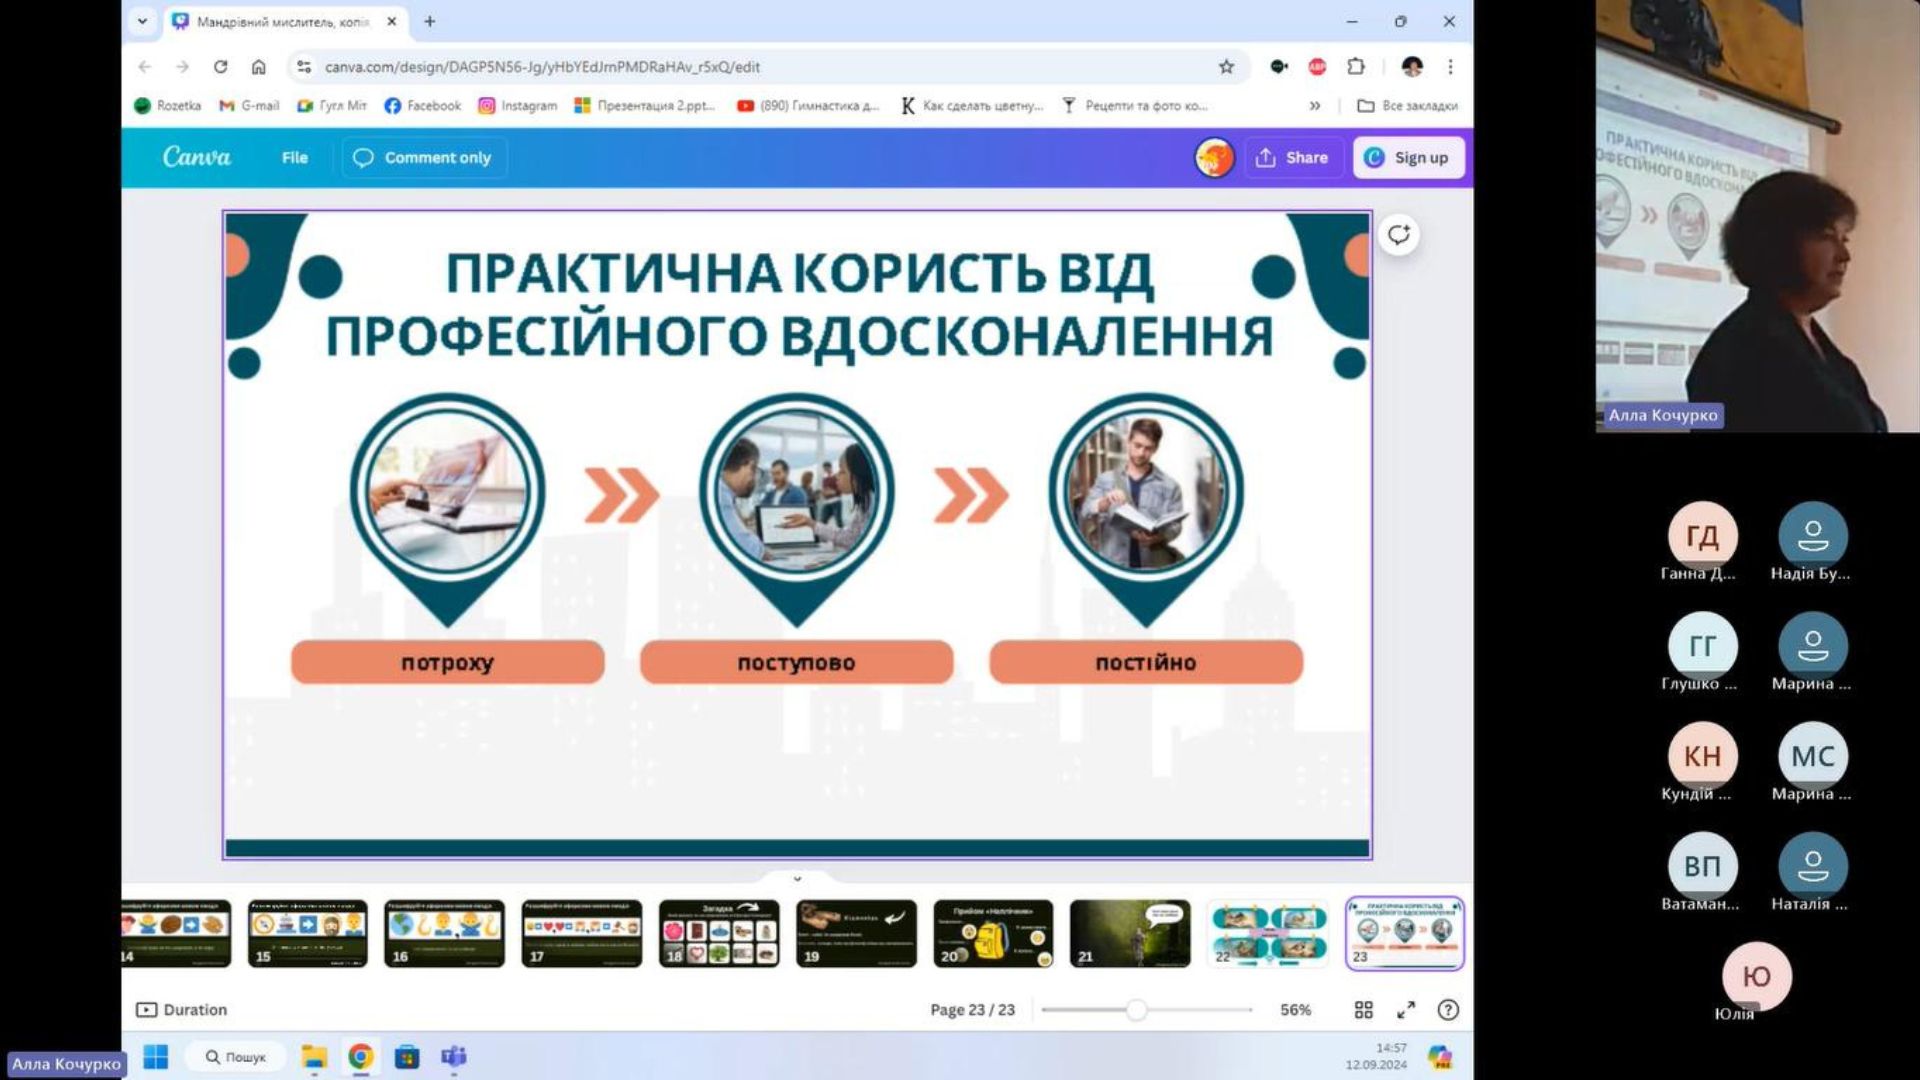This screenshot has height=1080, width=1920.
Task: Open the File menu
Action: pyautogui.click(x=294, y=158)
